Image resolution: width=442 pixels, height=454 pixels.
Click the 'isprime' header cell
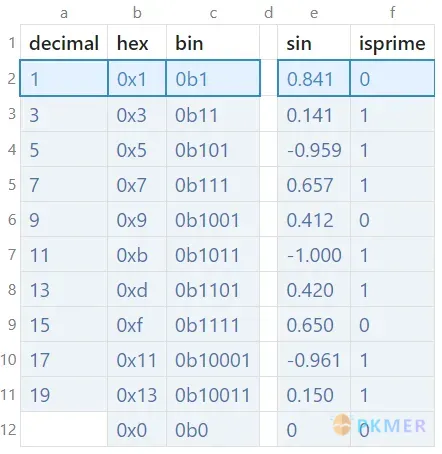[x=392, y=42]
